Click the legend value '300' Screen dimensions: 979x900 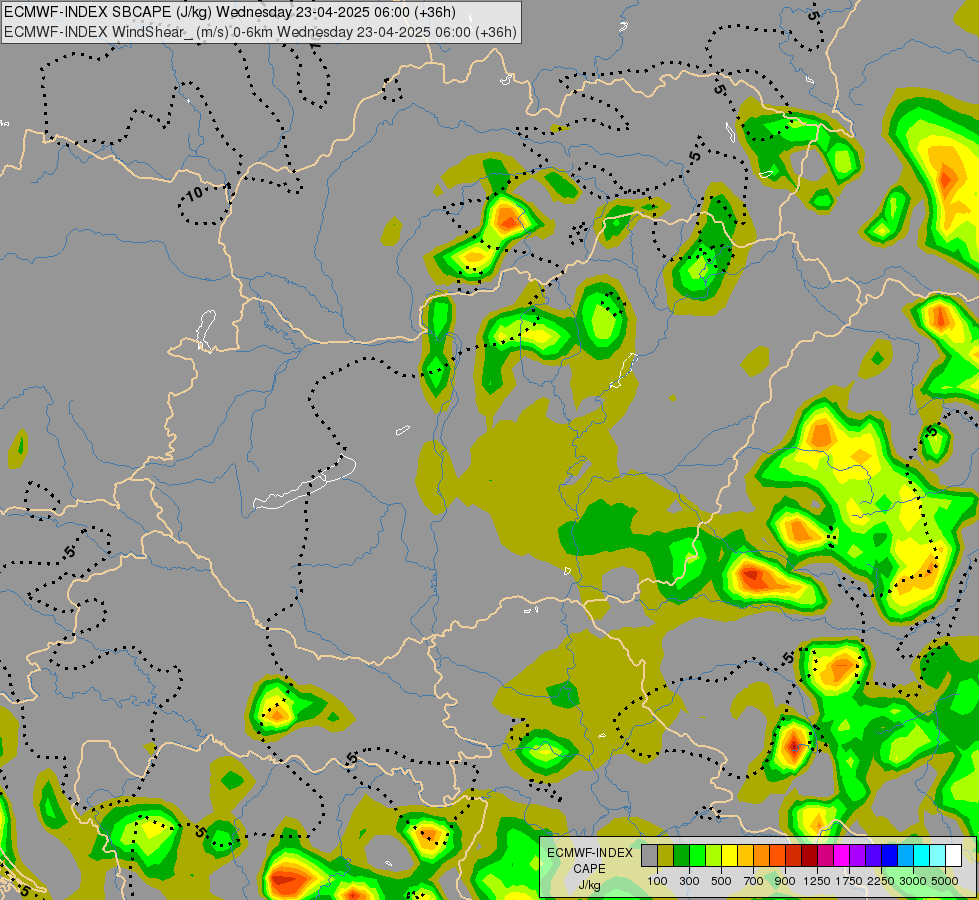click(x=689, y=881)
